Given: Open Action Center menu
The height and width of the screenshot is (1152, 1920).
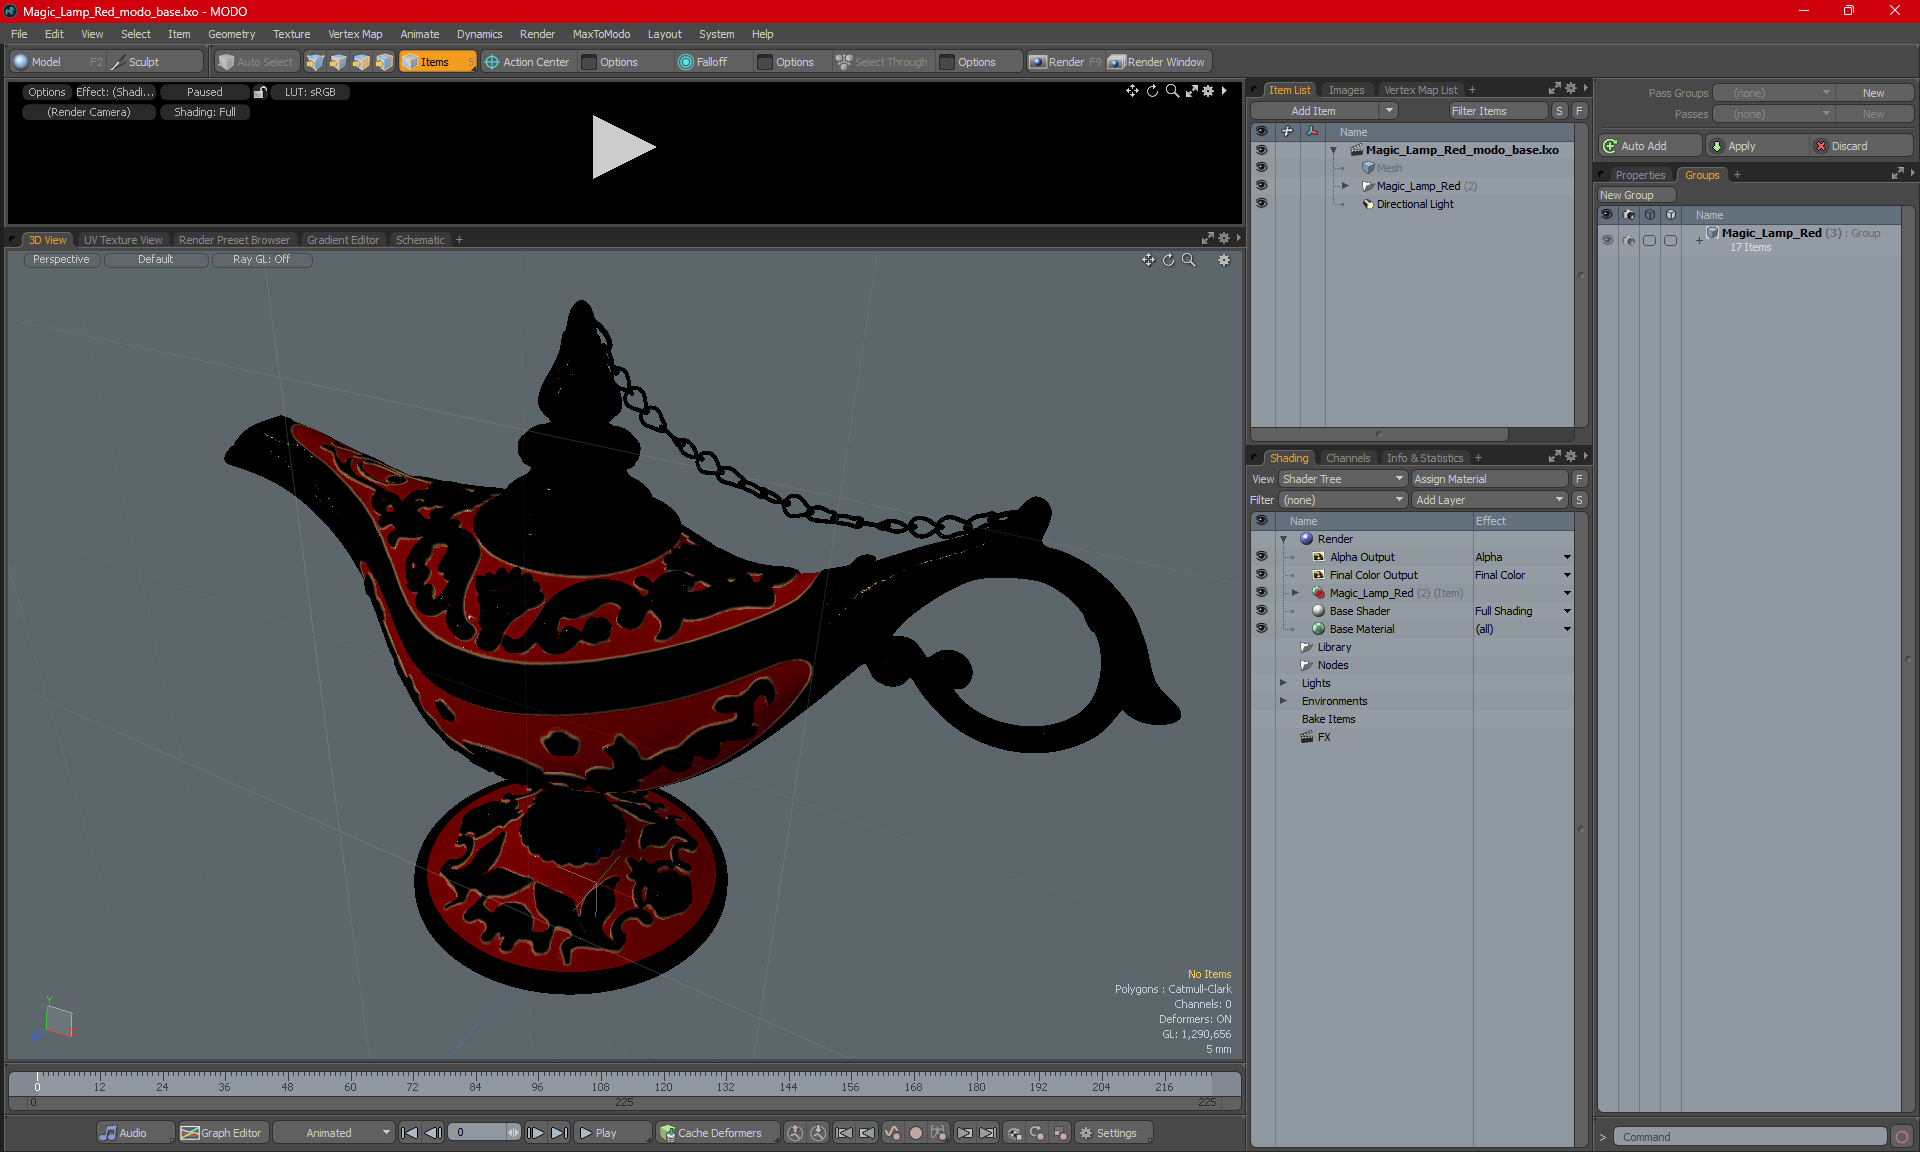Looking at the screenshot, I should pos(528,62).
